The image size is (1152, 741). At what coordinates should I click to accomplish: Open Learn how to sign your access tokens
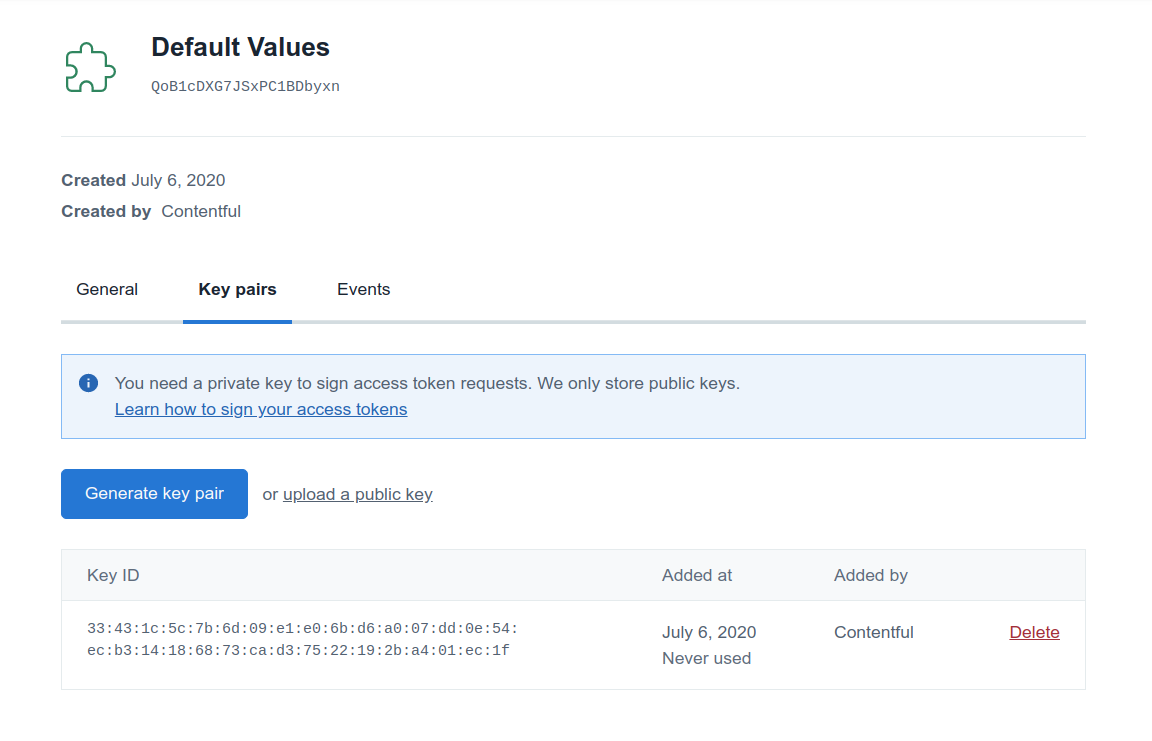(x=260, y=409)
